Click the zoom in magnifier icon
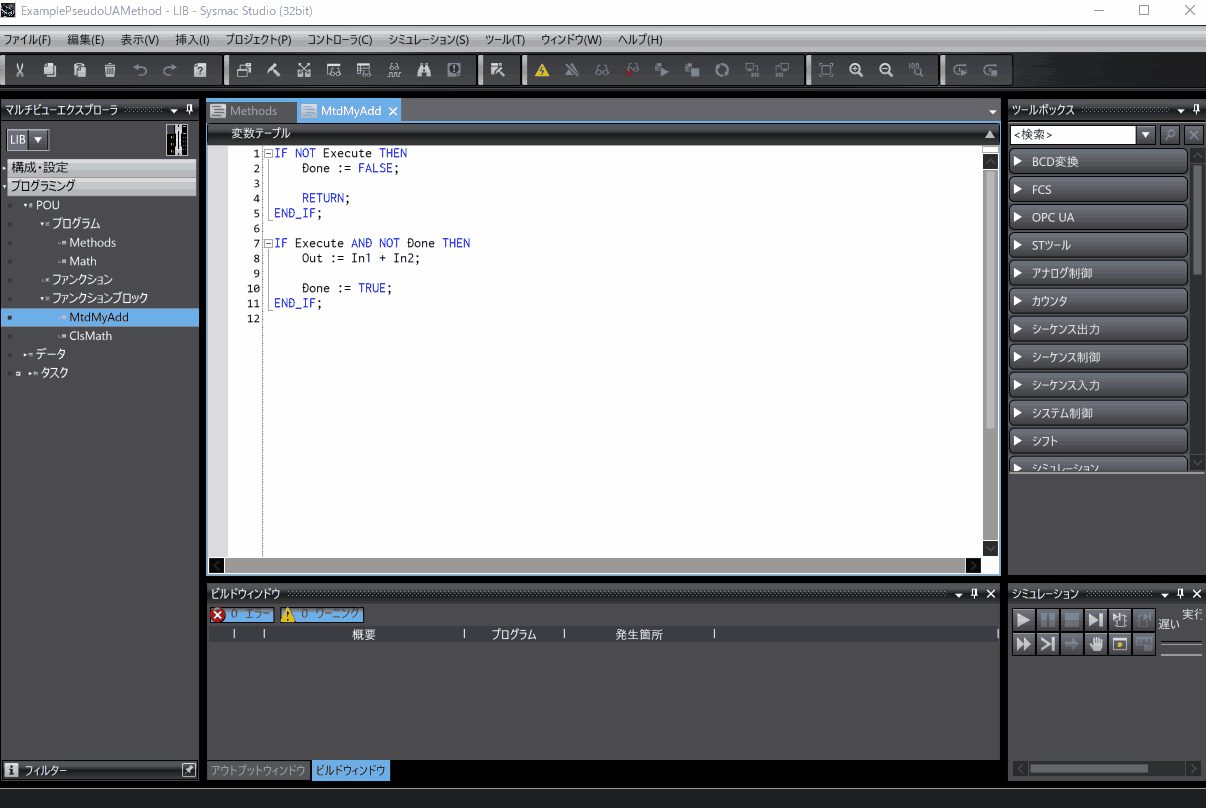 click(x=856, y=70)
